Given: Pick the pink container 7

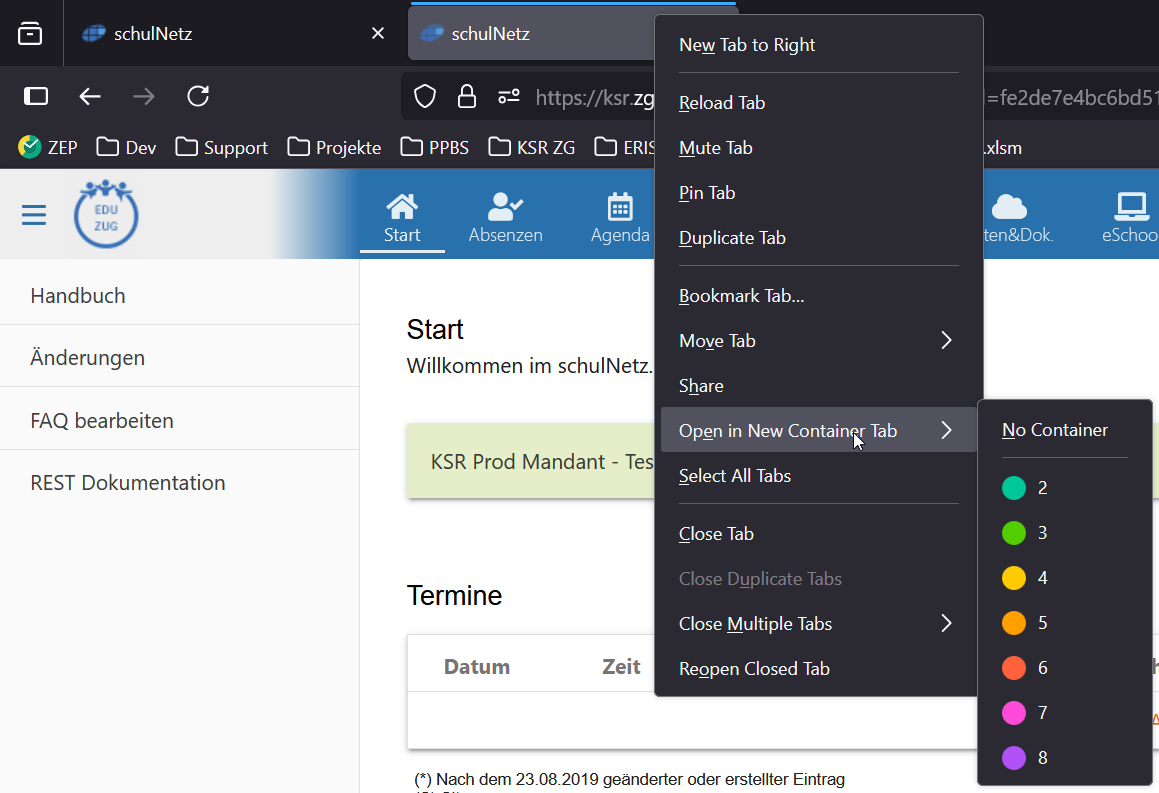Looking at the screenshot, I should [1065, 713].
